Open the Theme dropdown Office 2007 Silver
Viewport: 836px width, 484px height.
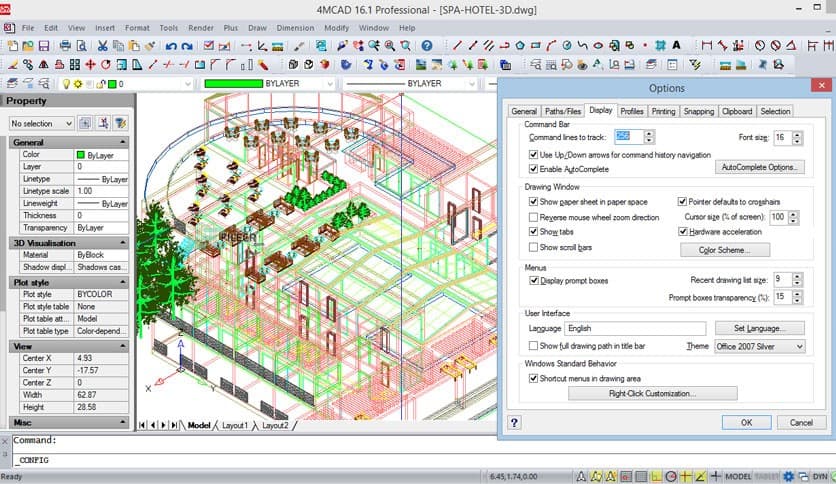759,346
